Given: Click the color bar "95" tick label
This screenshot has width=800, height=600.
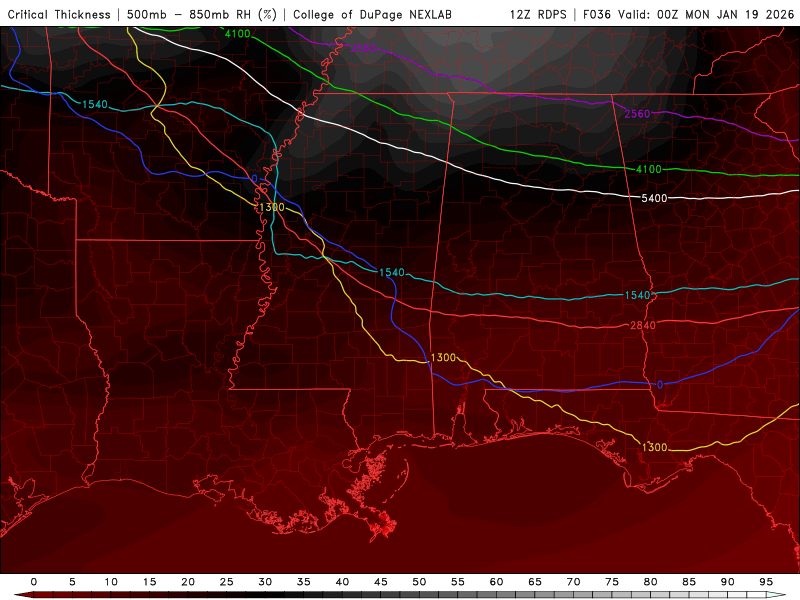Looking at the screenshot, I should [x=766, y=582].
